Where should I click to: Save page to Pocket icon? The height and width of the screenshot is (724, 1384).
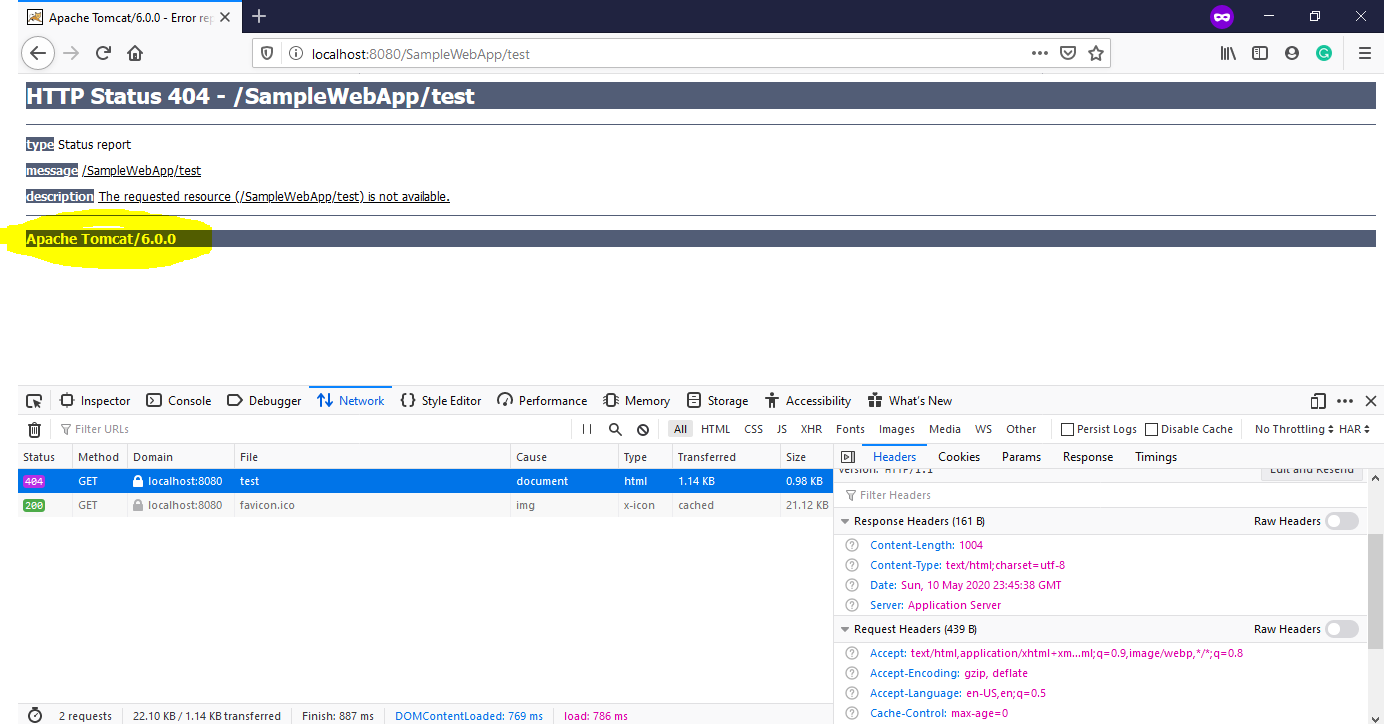[1068, 53]
